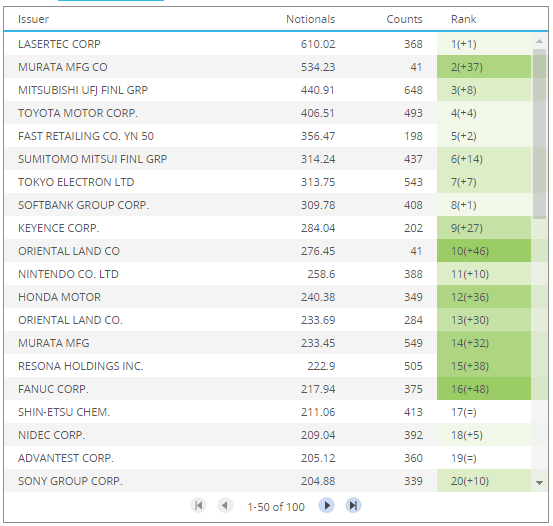The height and width of the screenshot is (526, 553).
Task: Click notional value 610.02
Action: pos(318,44)
